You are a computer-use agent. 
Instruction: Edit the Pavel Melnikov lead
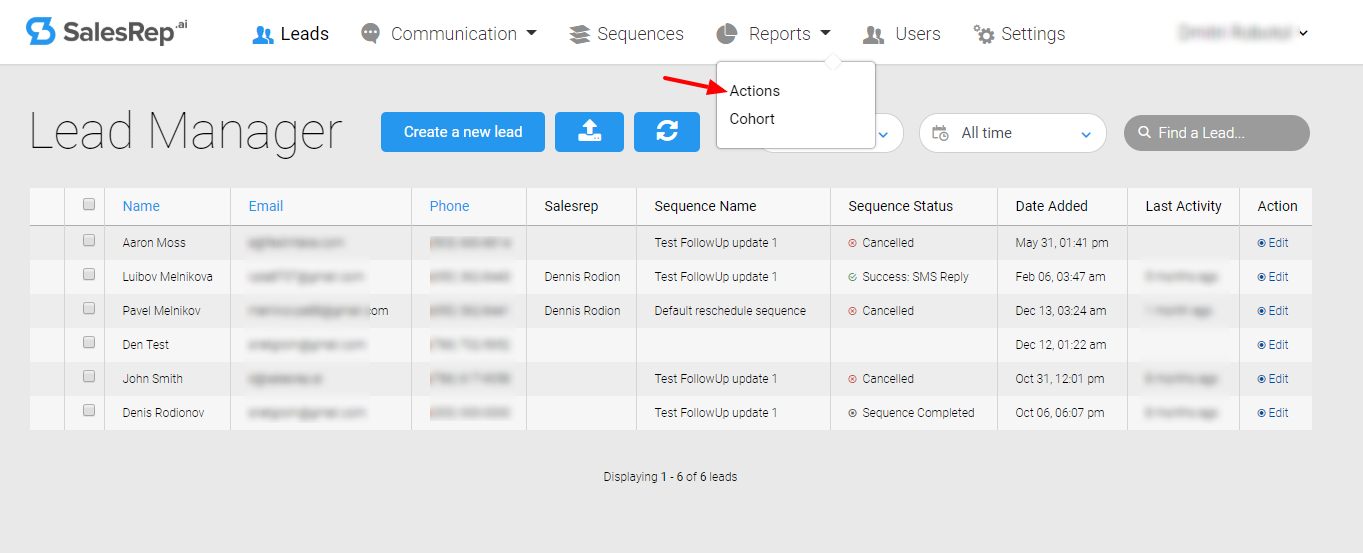[1273, 311]
